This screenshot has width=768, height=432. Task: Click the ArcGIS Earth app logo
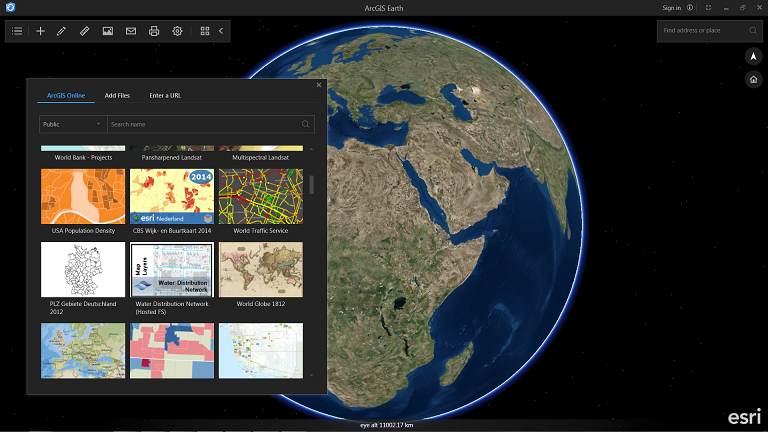(10, 7)
